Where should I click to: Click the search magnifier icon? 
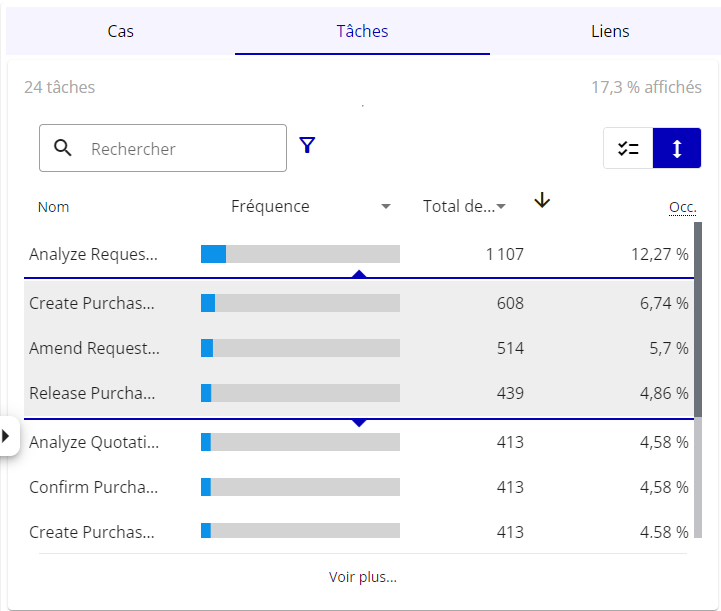[63, 148]
